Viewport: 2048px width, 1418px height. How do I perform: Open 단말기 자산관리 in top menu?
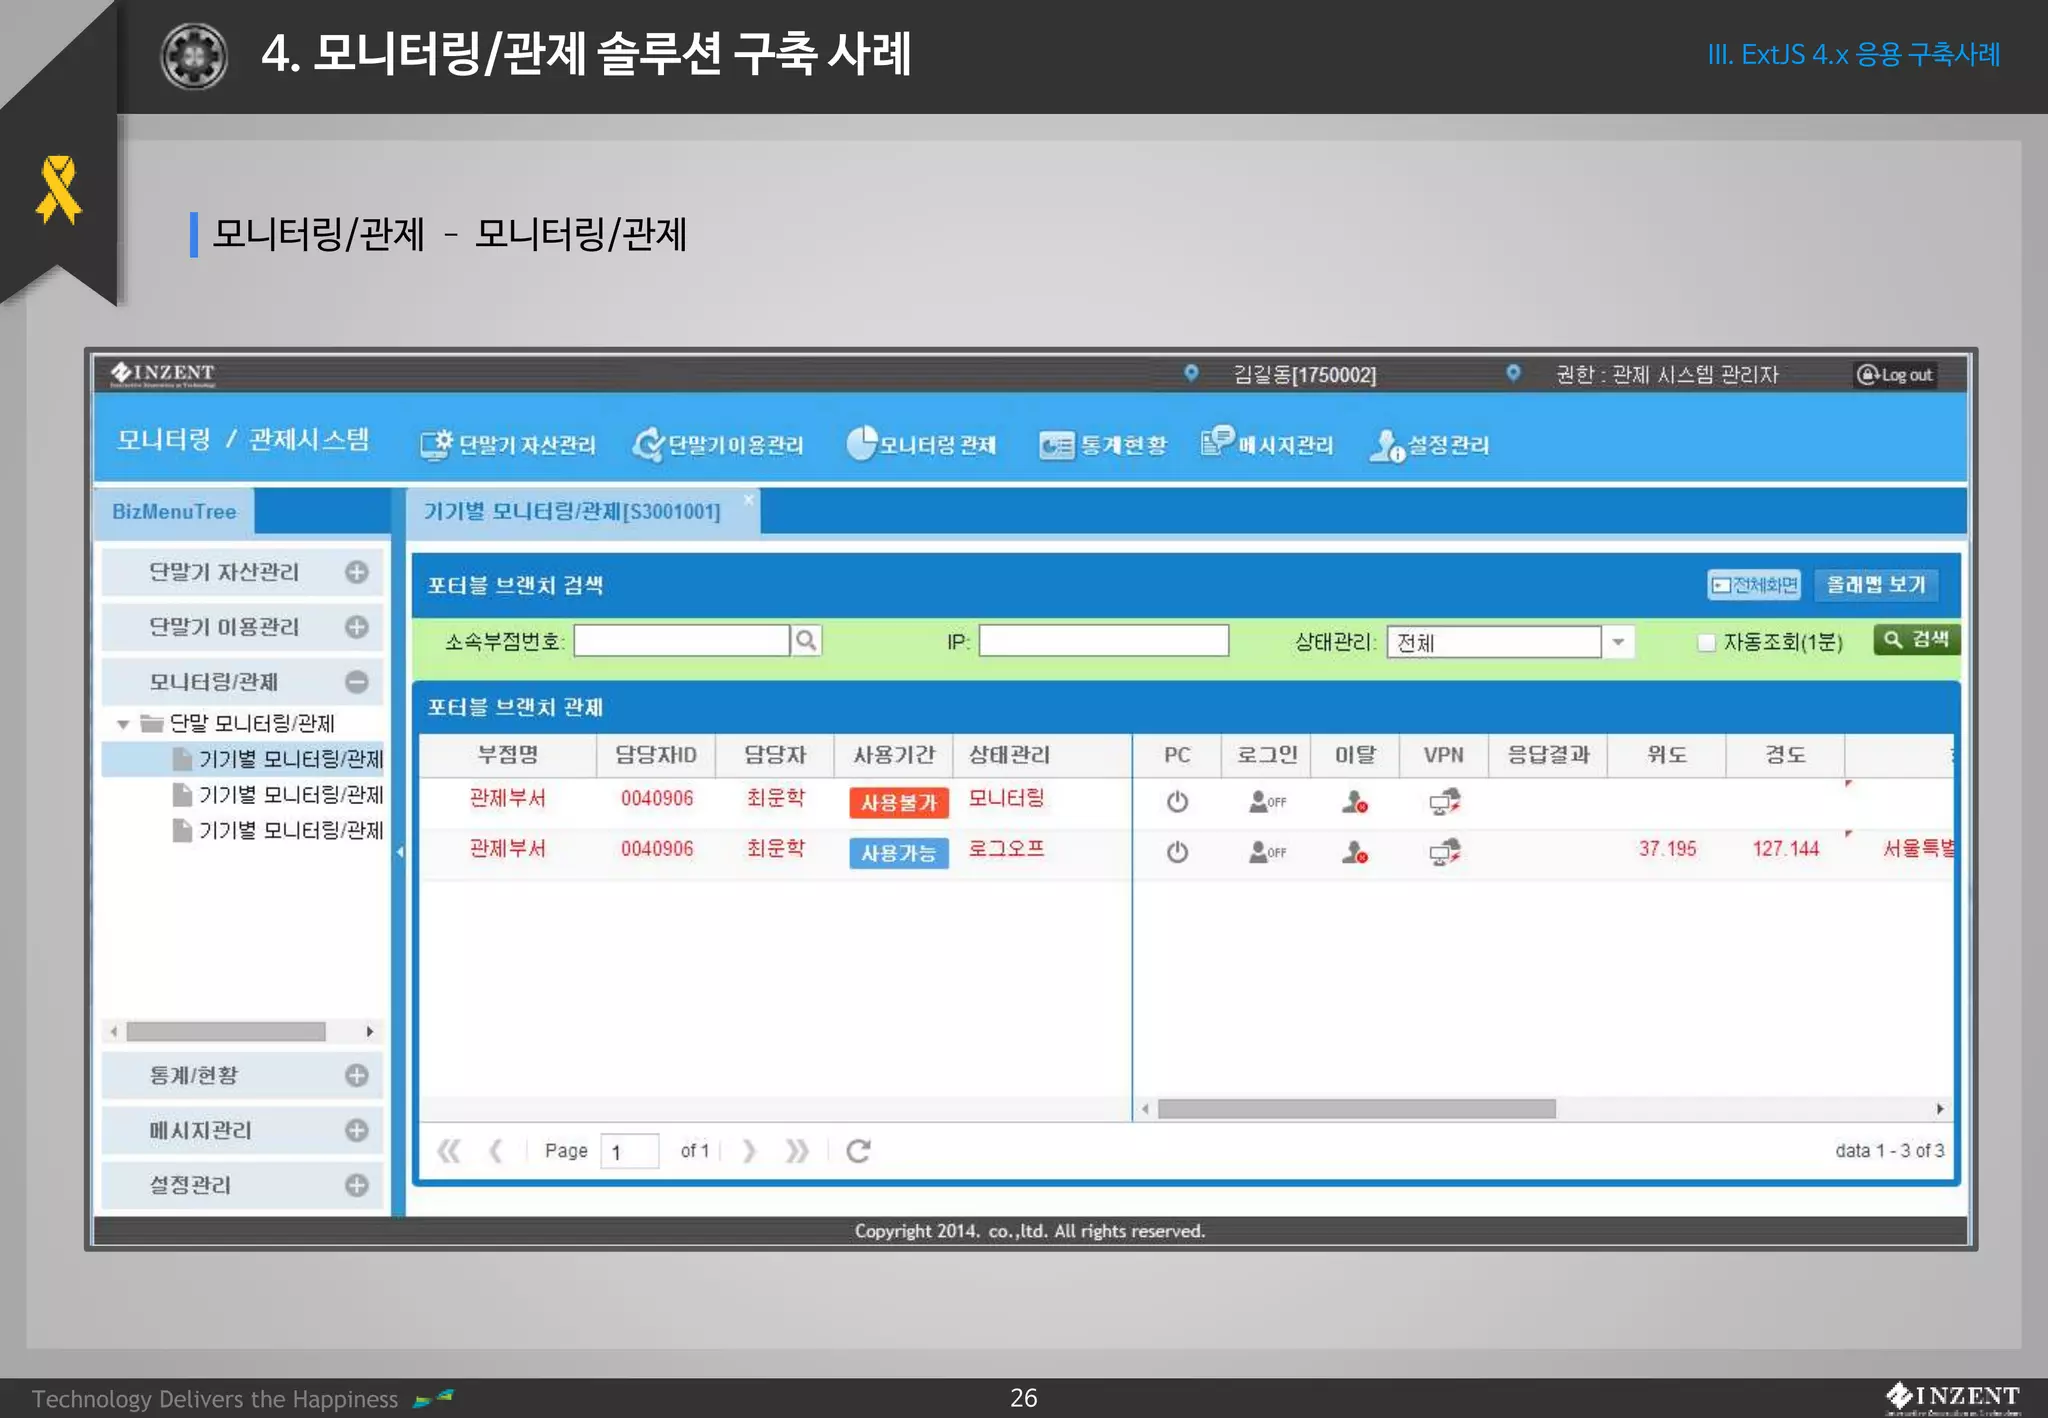click(x=507, y=445)
